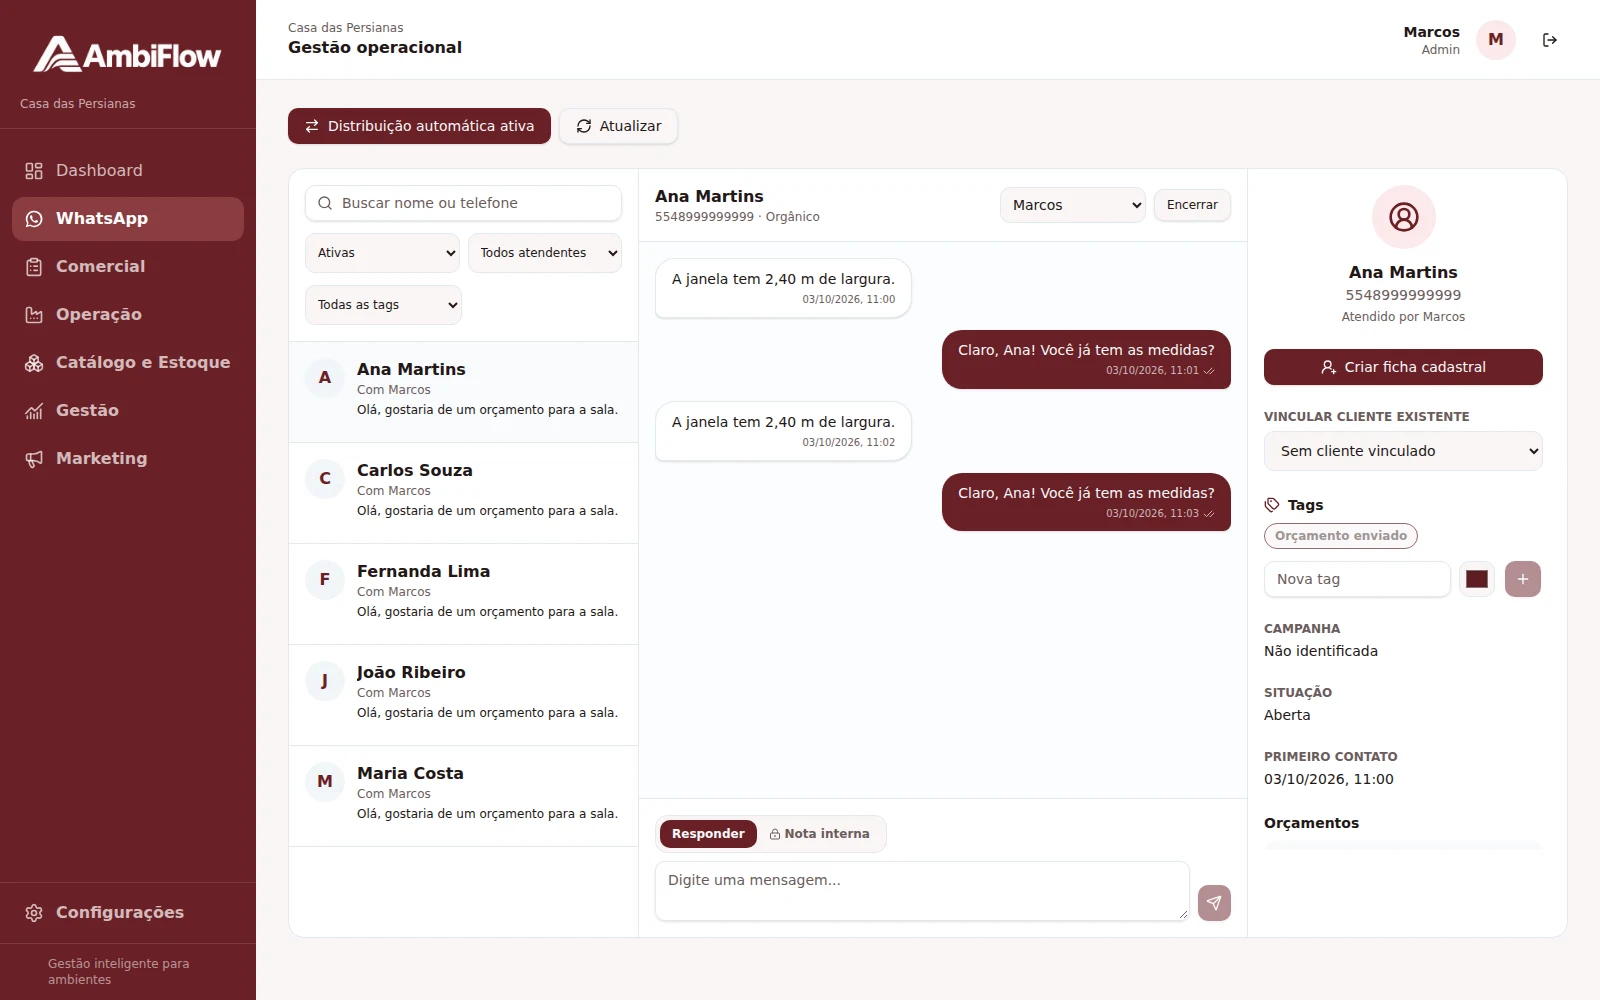Open the WhatsApp section

pyautogui.click(x=128, y=219)
